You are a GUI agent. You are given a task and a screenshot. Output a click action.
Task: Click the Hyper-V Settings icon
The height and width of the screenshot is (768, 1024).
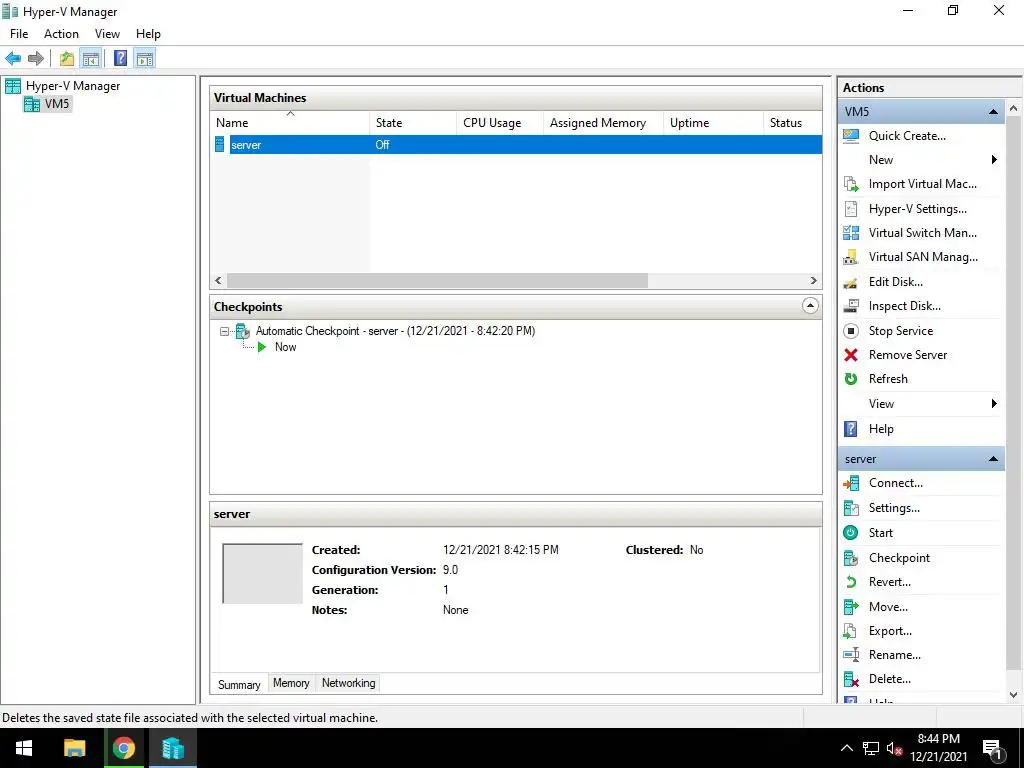pos(851,209)
